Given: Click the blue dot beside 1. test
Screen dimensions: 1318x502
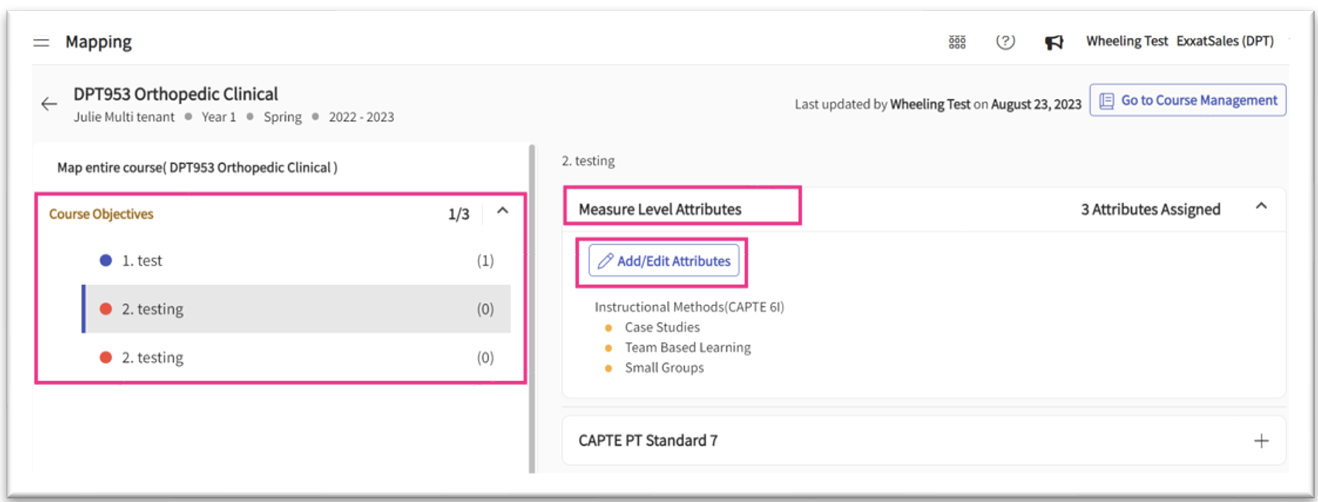Looking at the screenshot, I should tap(106, 261).
